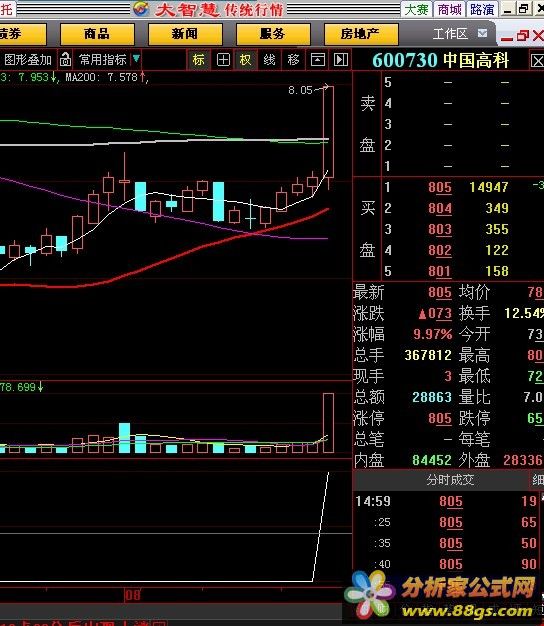Toggle the 权 ex-rights adjustment button
This screenshot has height=626, width=544.
[x=245, y=60]
